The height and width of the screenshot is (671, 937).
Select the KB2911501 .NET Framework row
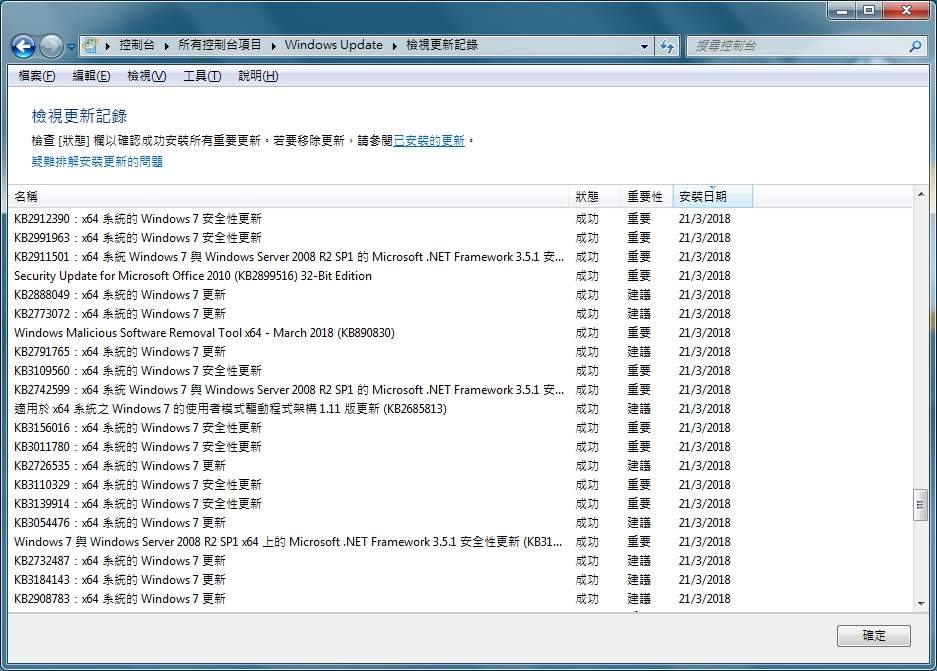click(460, 257)
